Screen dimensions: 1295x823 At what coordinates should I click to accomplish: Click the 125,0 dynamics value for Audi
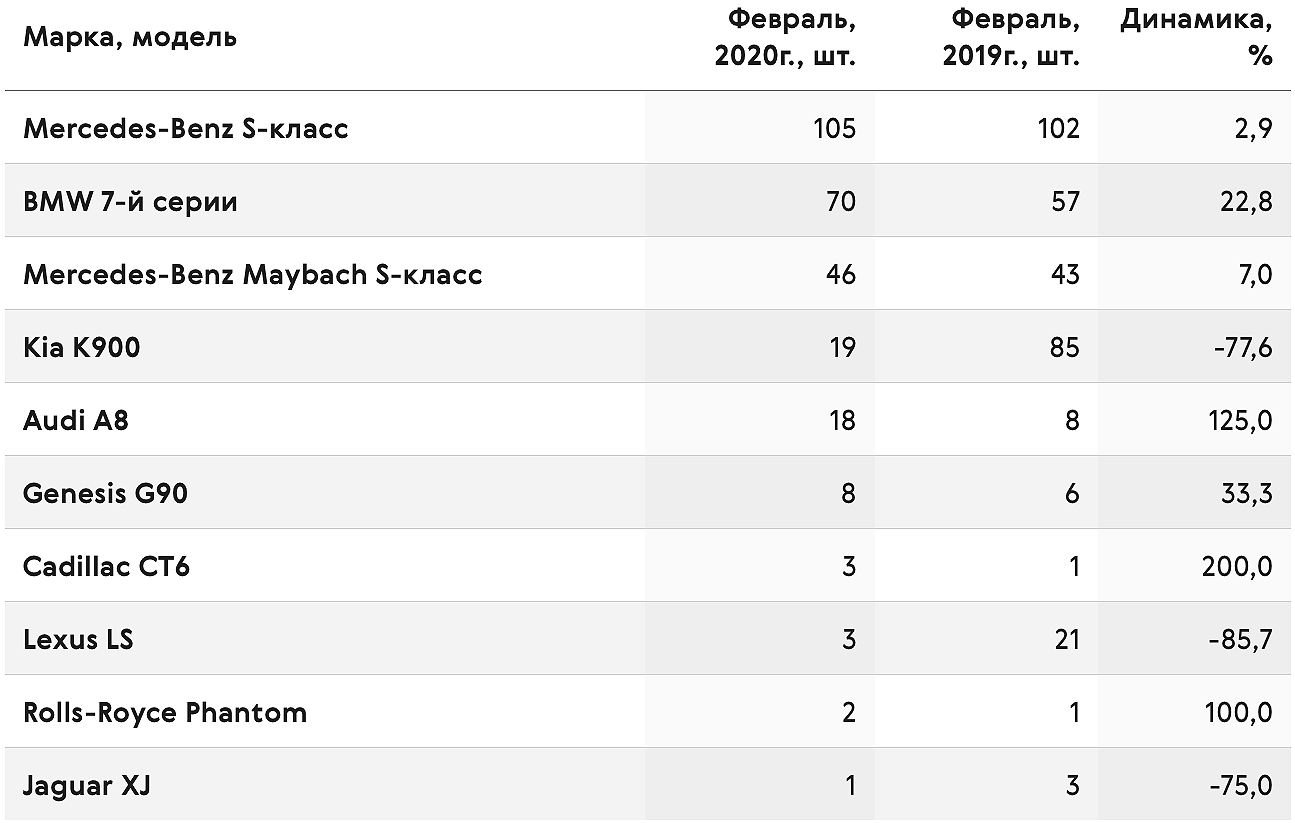coord(1238,421)
